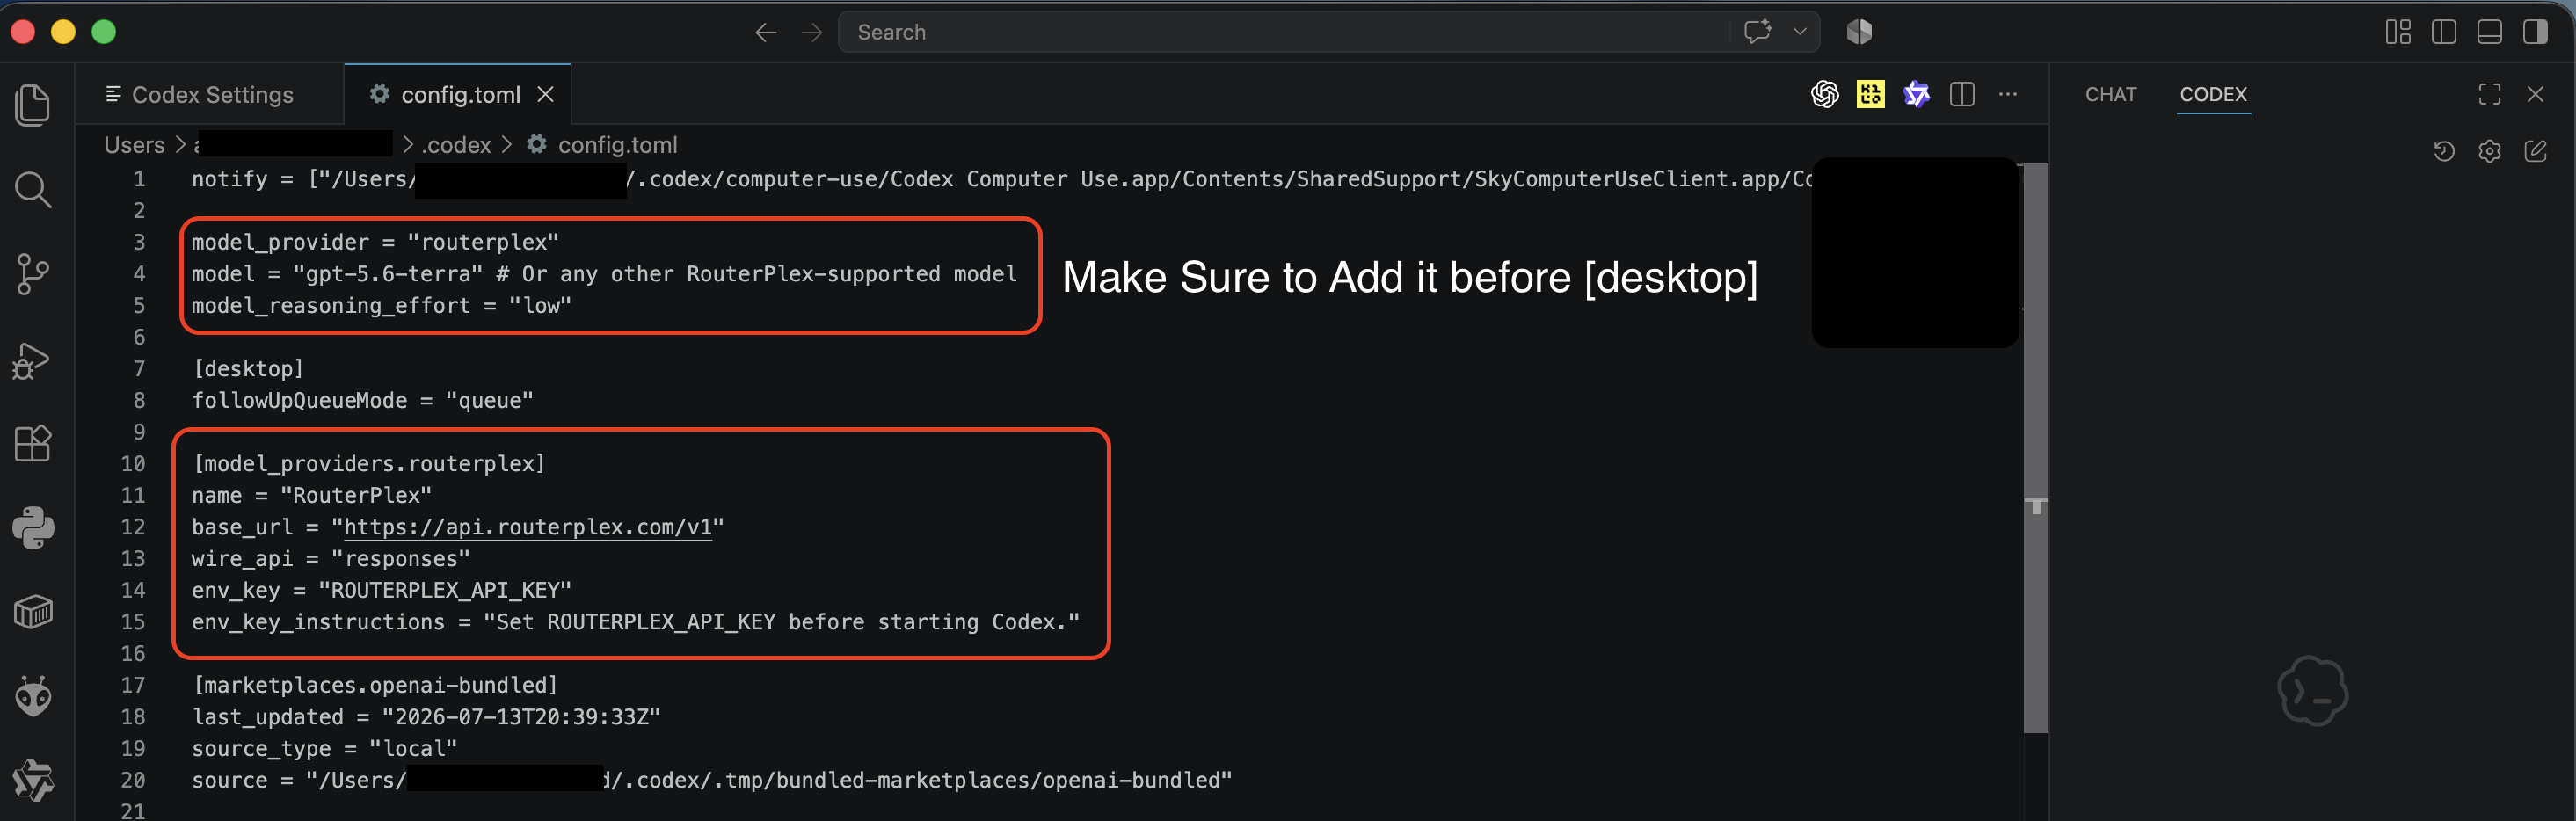Close the config.toml tab
This screenshot has width=2576, height=821.
pos(545,94)
